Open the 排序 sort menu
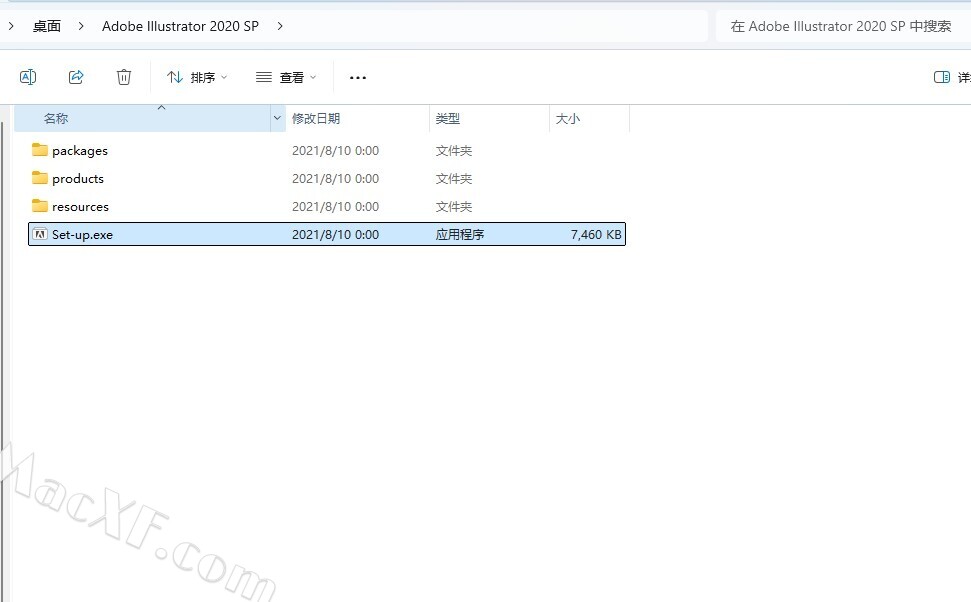This screenshot has height=602, width=971. pyautogui.click(x=197, y=77)
